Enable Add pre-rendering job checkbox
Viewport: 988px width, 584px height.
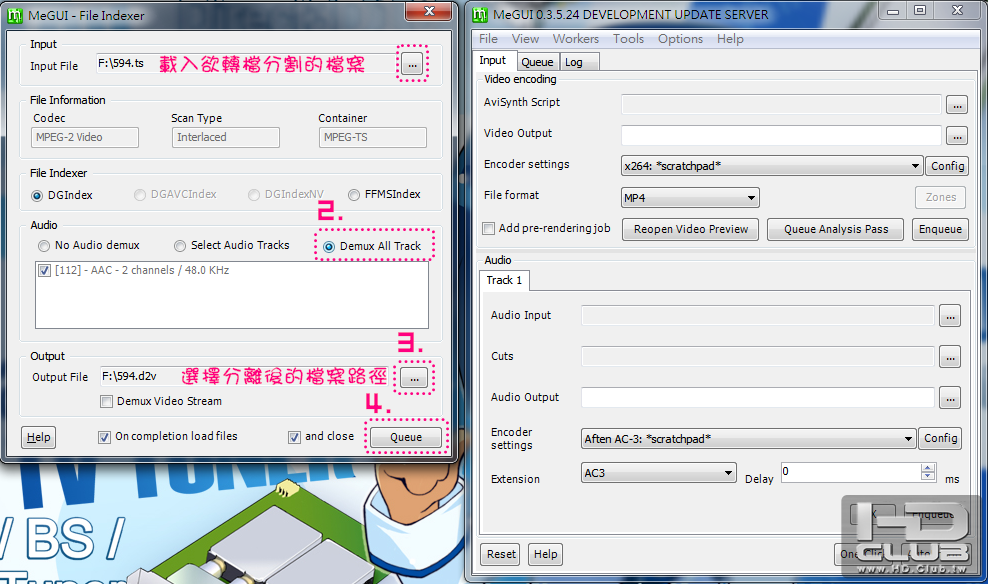coord(488,229)
